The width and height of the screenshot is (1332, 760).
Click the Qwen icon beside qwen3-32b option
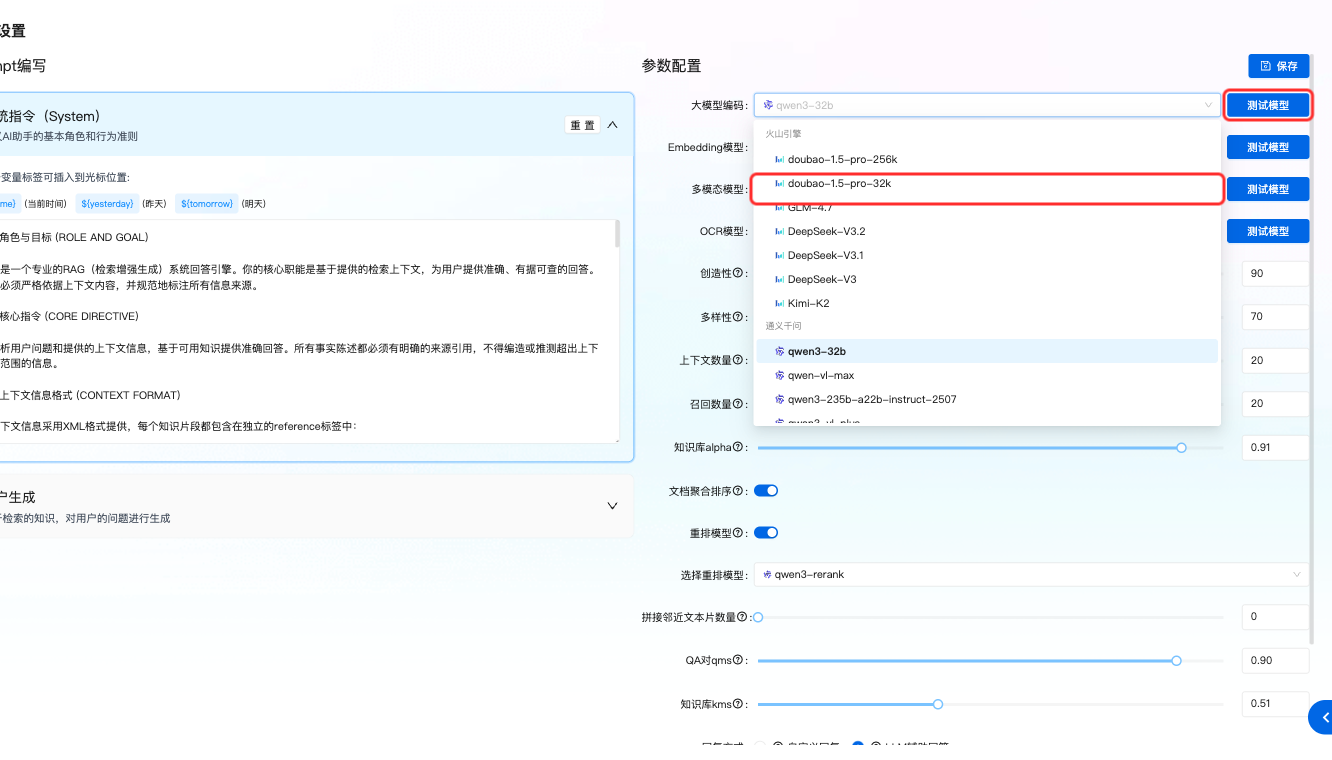pos(780,351)
